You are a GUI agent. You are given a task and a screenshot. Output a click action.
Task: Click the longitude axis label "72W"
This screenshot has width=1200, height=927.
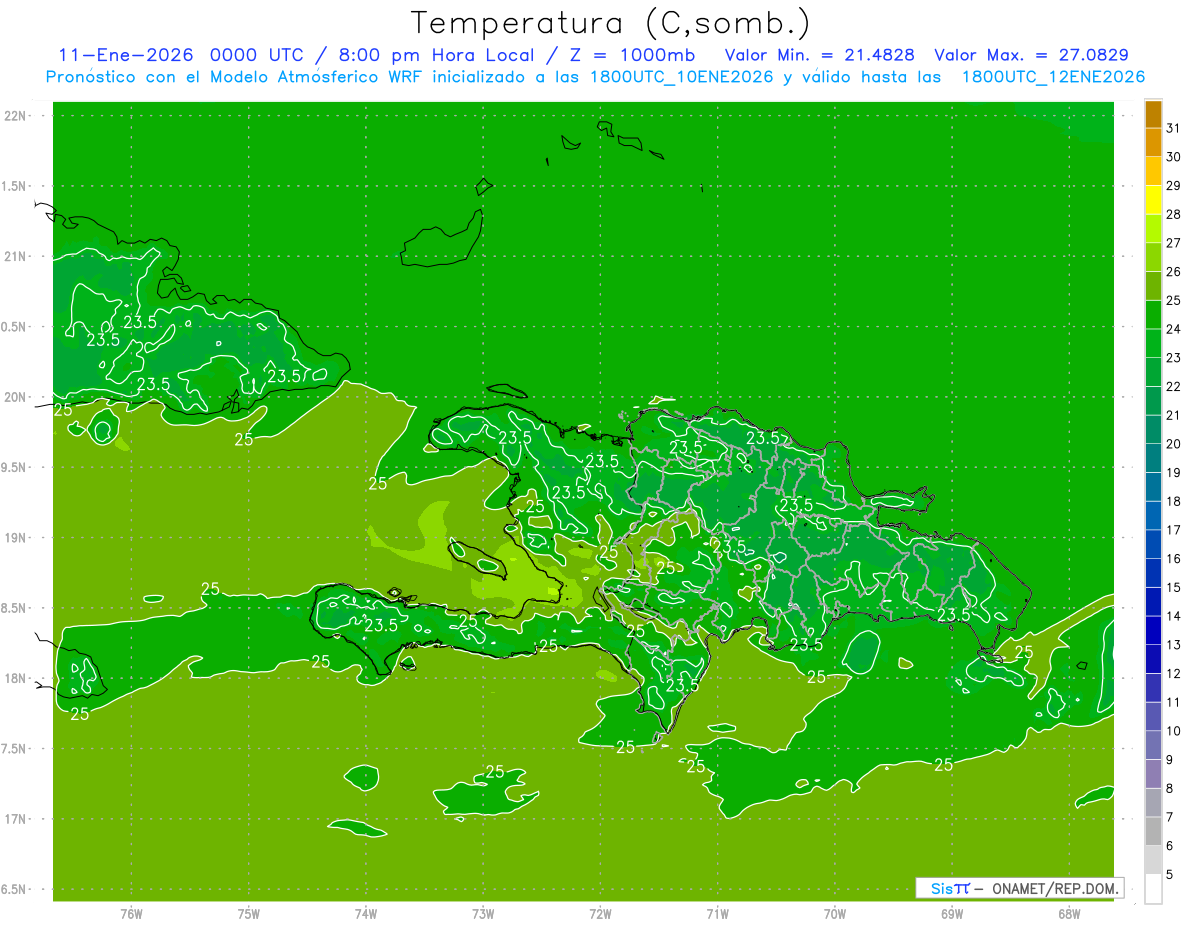pyautogui.click(x=600, y=913)
